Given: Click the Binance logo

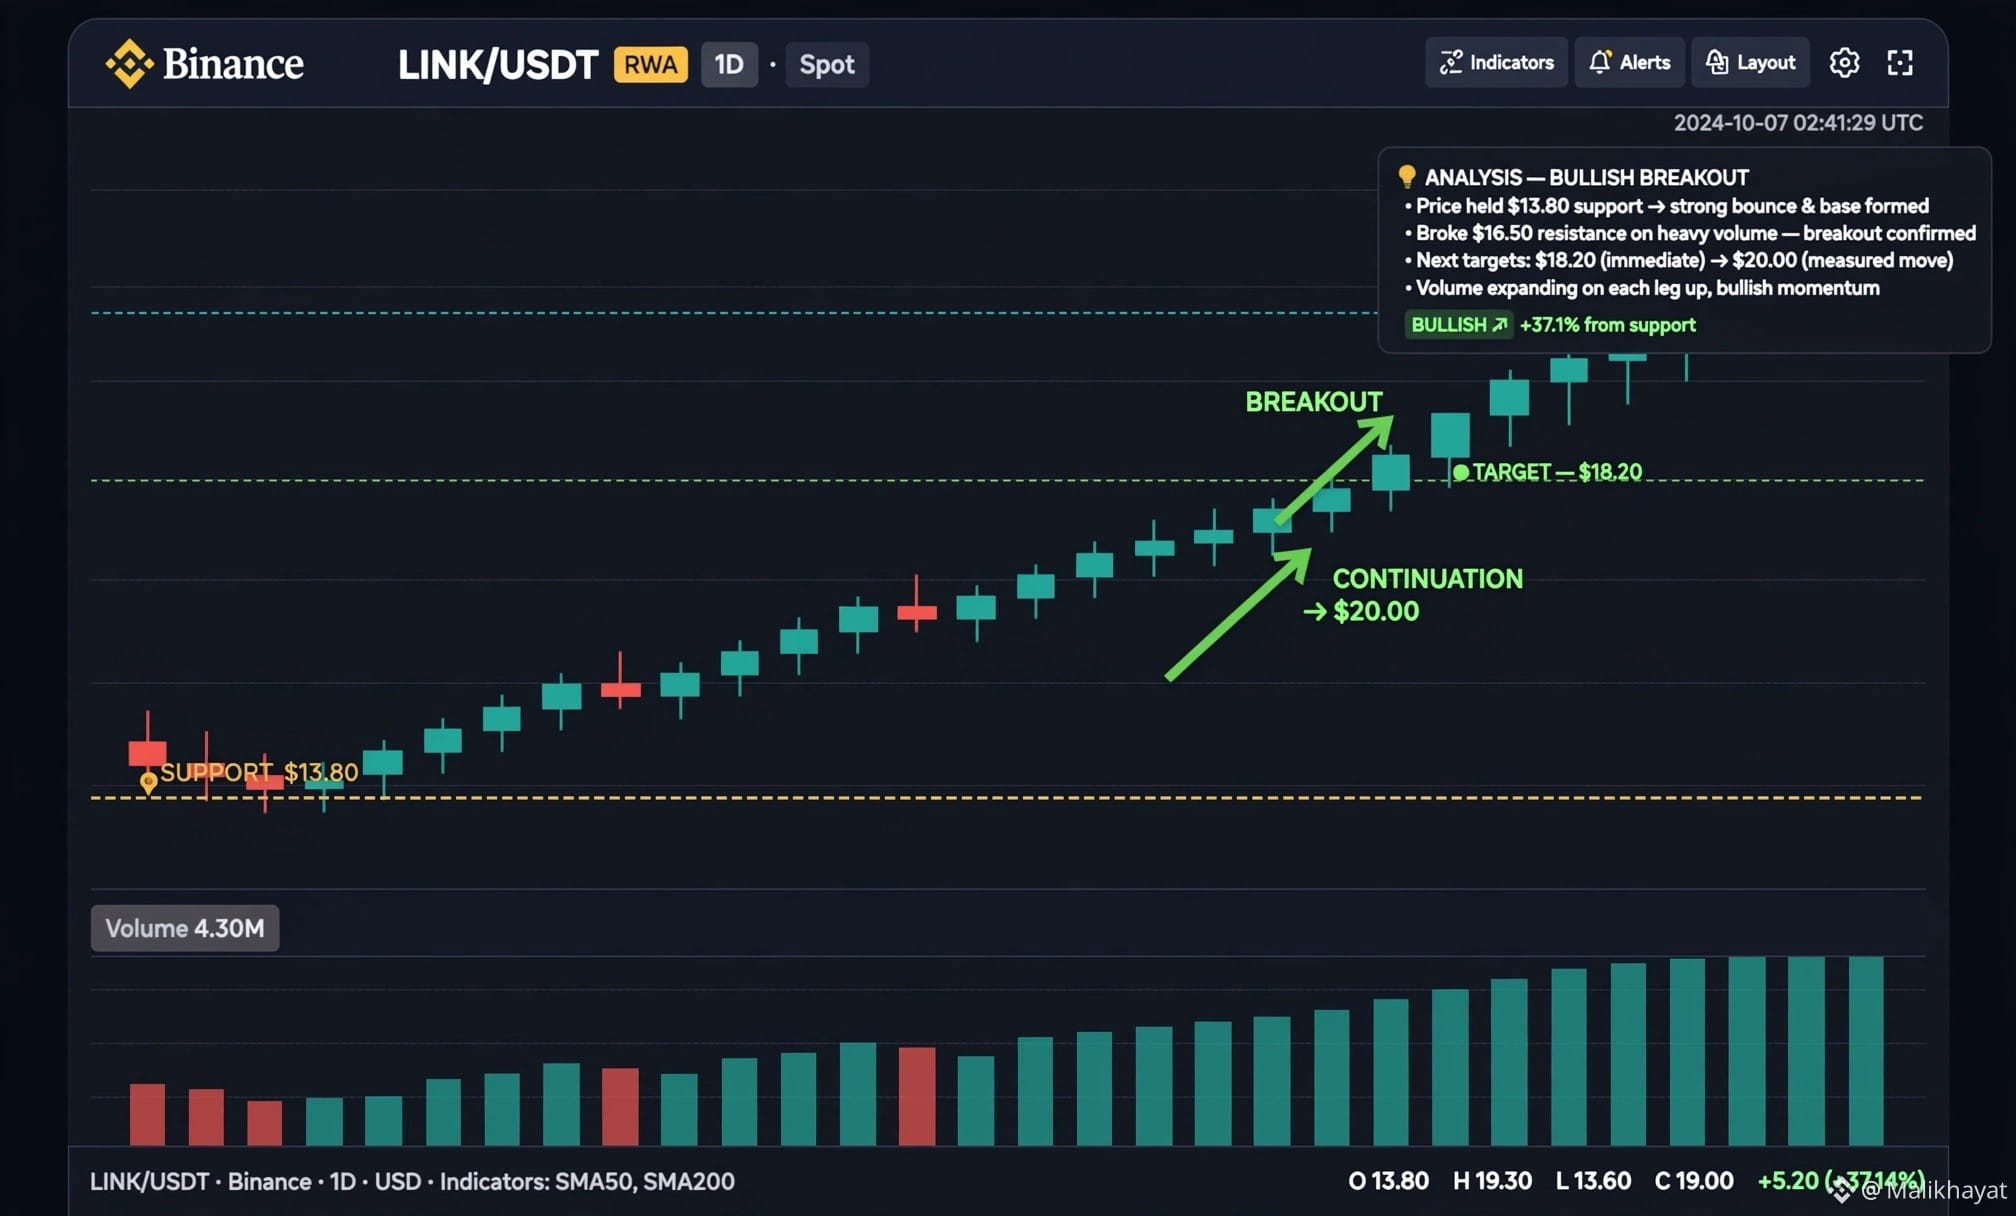Looking at the screenshot, I should point(204,64).
